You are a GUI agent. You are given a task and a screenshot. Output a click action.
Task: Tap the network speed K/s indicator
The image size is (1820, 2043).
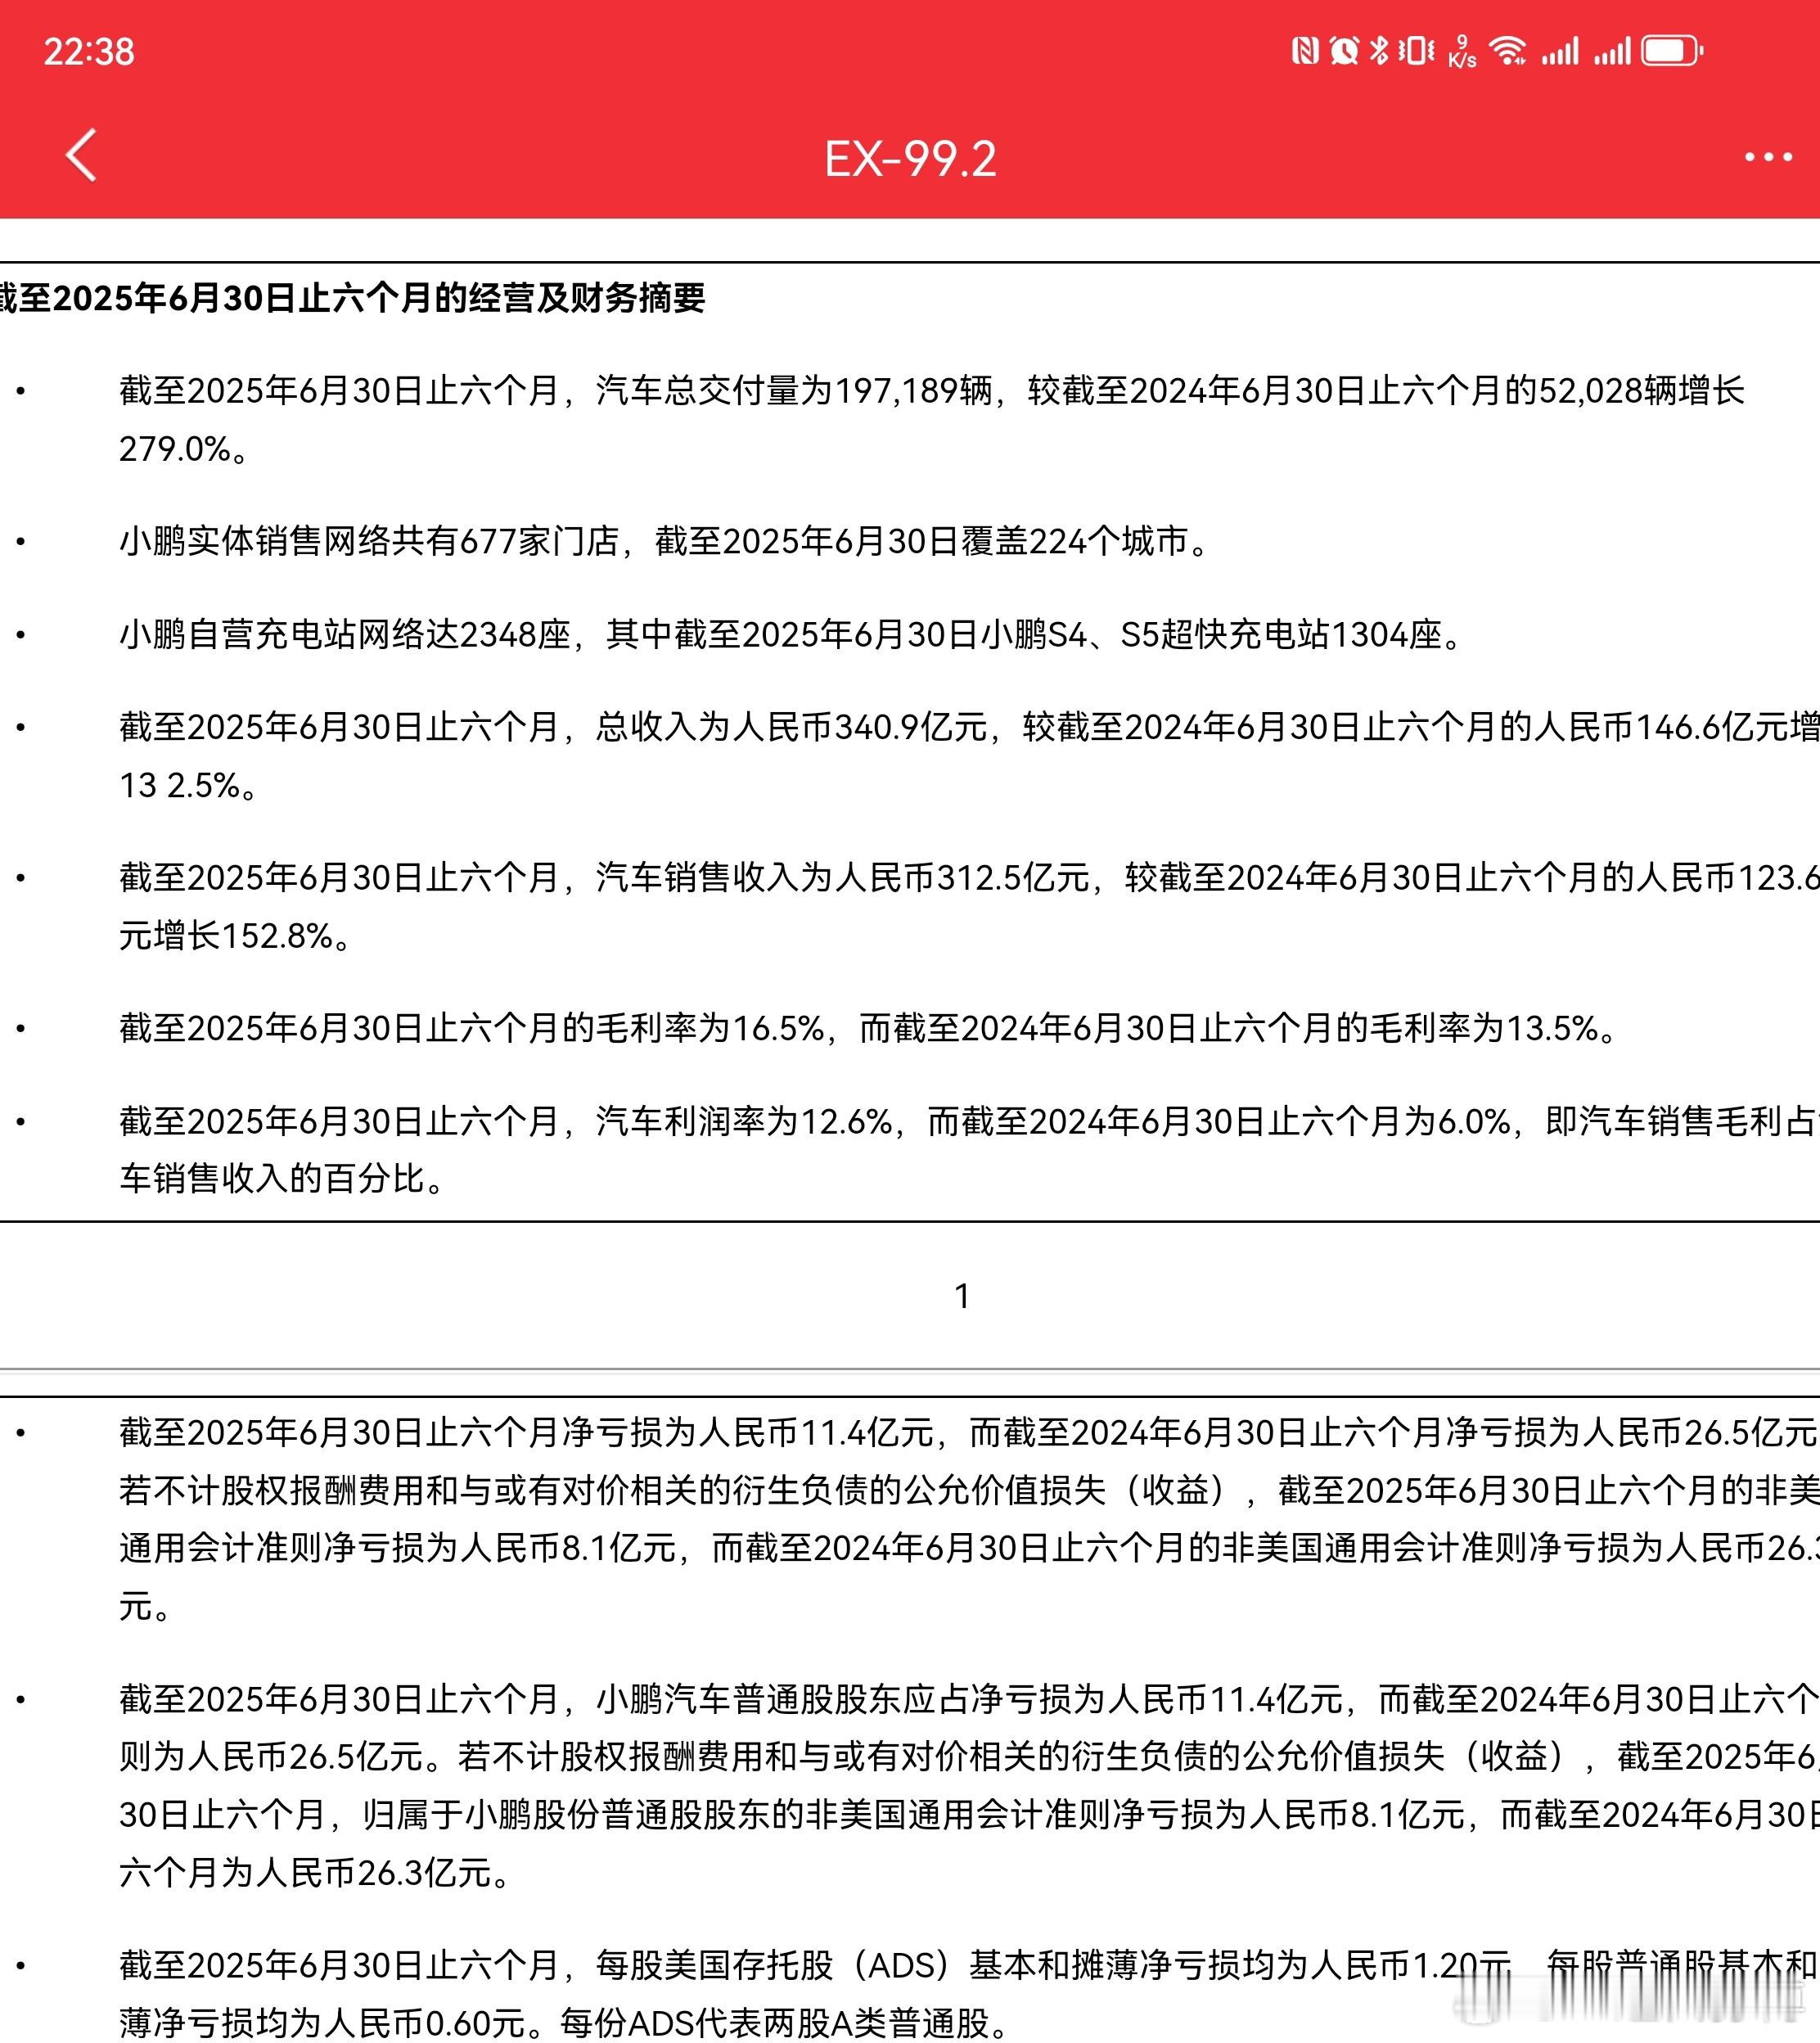click(x=1462, y=51)
